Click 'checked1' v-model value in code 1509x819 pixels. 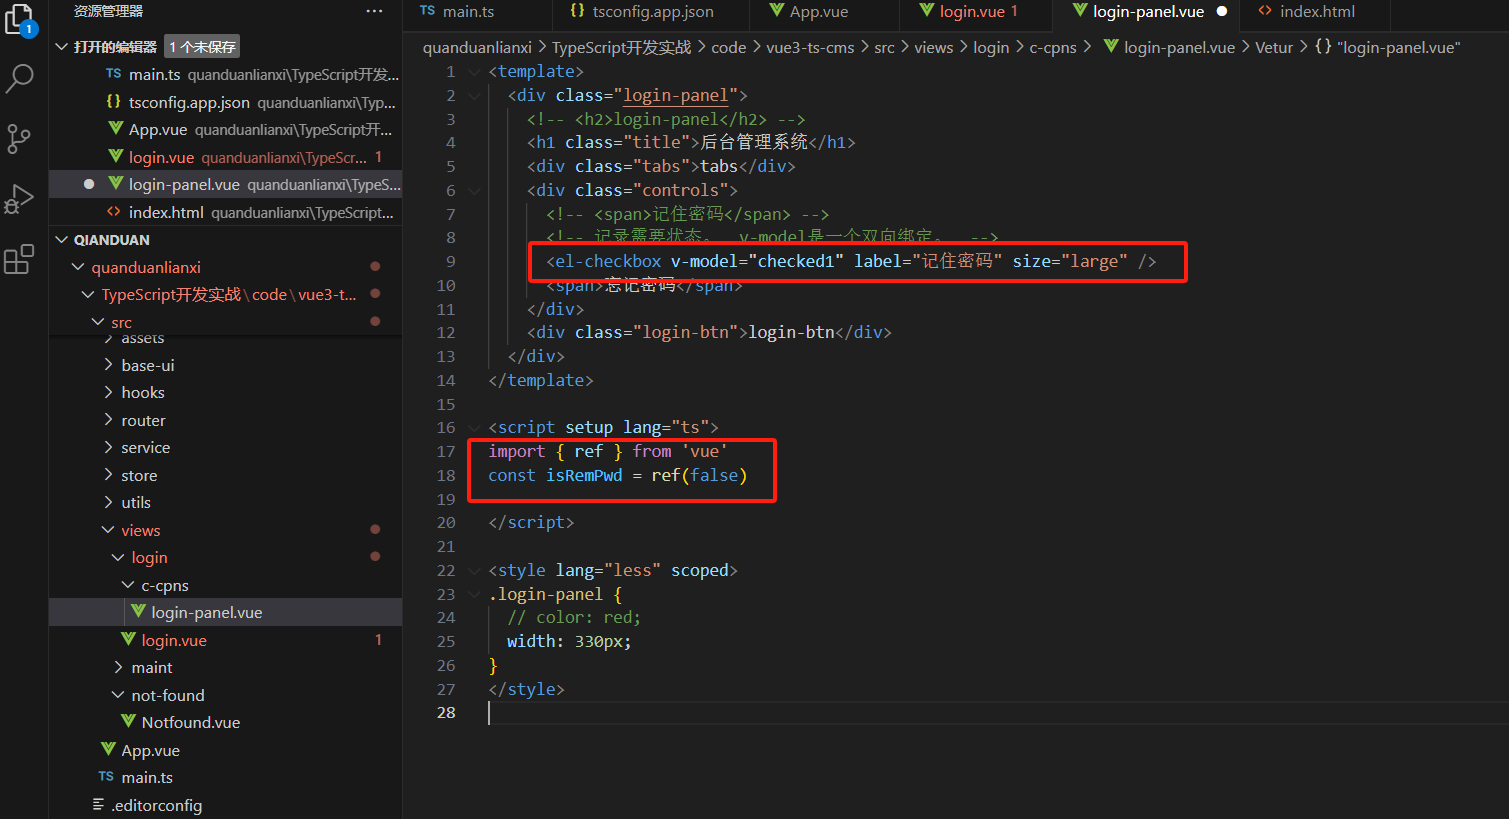795,261
